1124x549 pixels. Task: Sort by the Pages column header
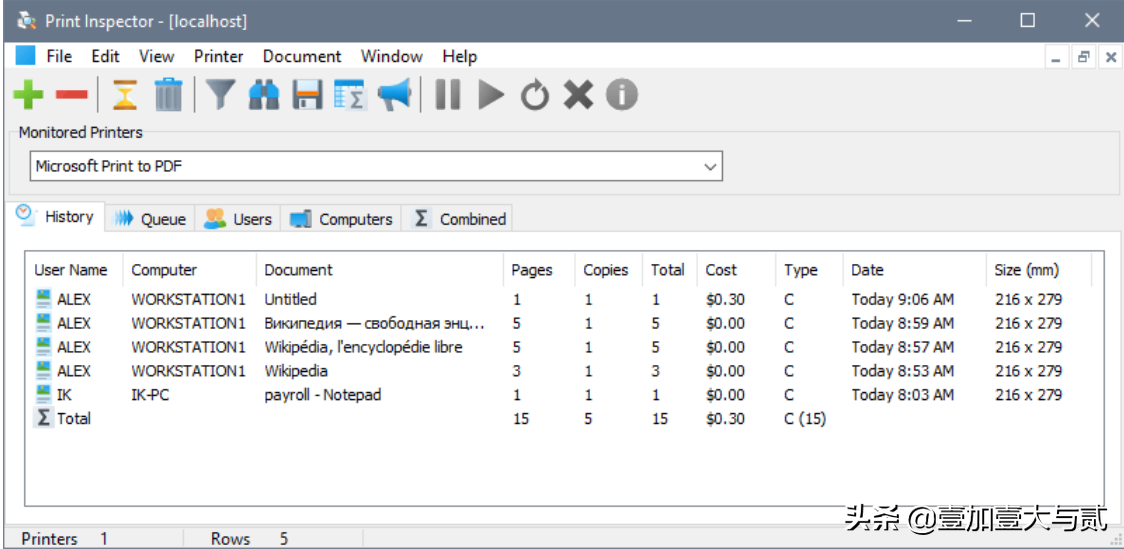531,270
